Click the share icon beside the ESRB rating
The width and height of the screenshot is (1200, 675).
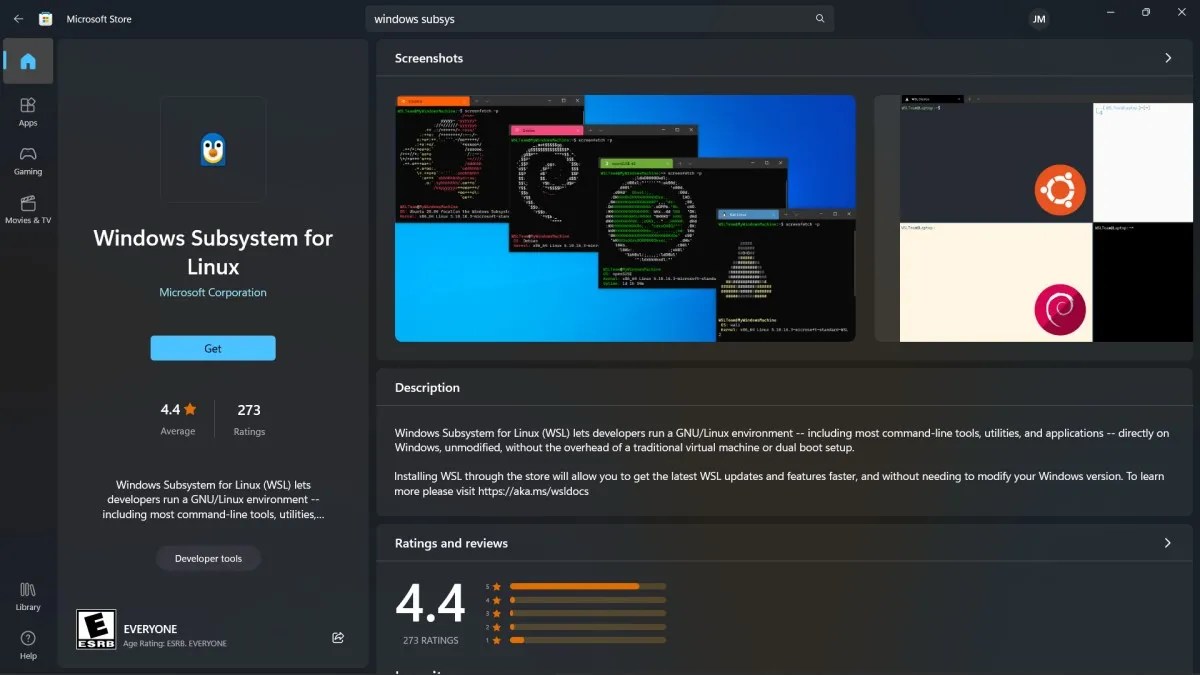pyautogui.click(x=337, y=637)
